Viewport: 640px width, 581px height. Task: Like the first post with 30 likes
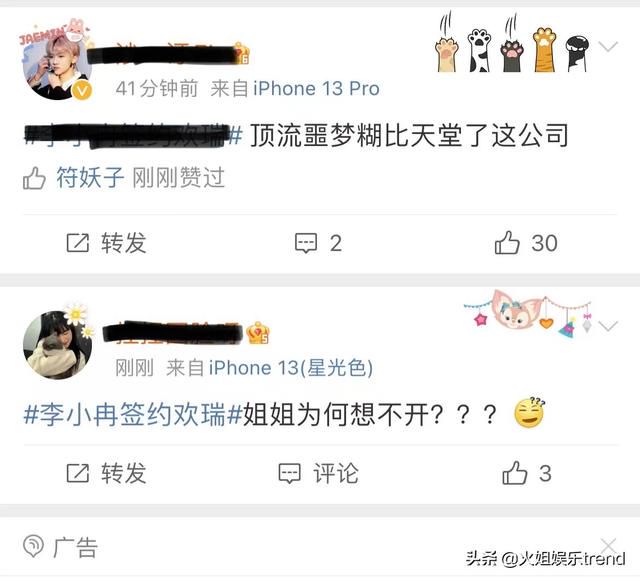click(x=526, y=243)
